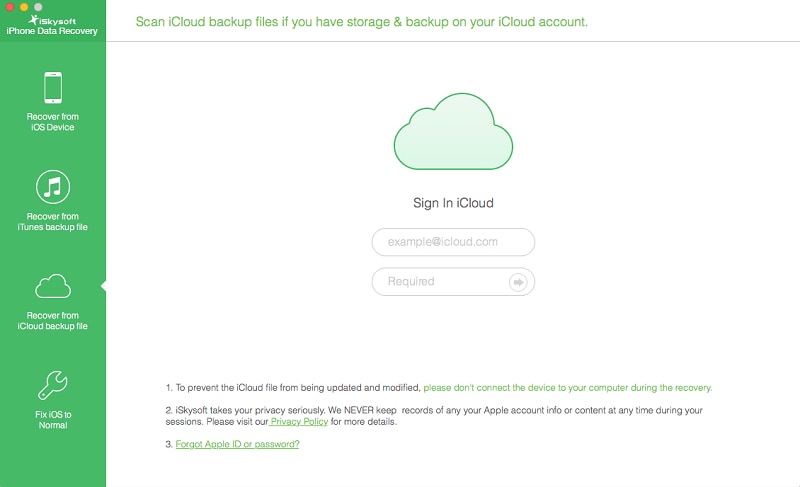800x487 pixels.
Task: Close the window with red button
Action: 10,7
